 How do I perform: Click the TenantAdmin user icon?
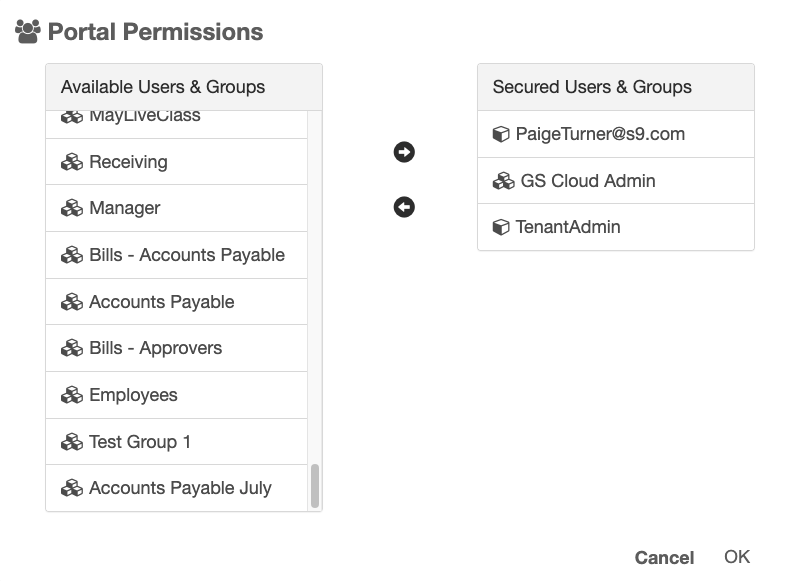[x=501, y=227]
